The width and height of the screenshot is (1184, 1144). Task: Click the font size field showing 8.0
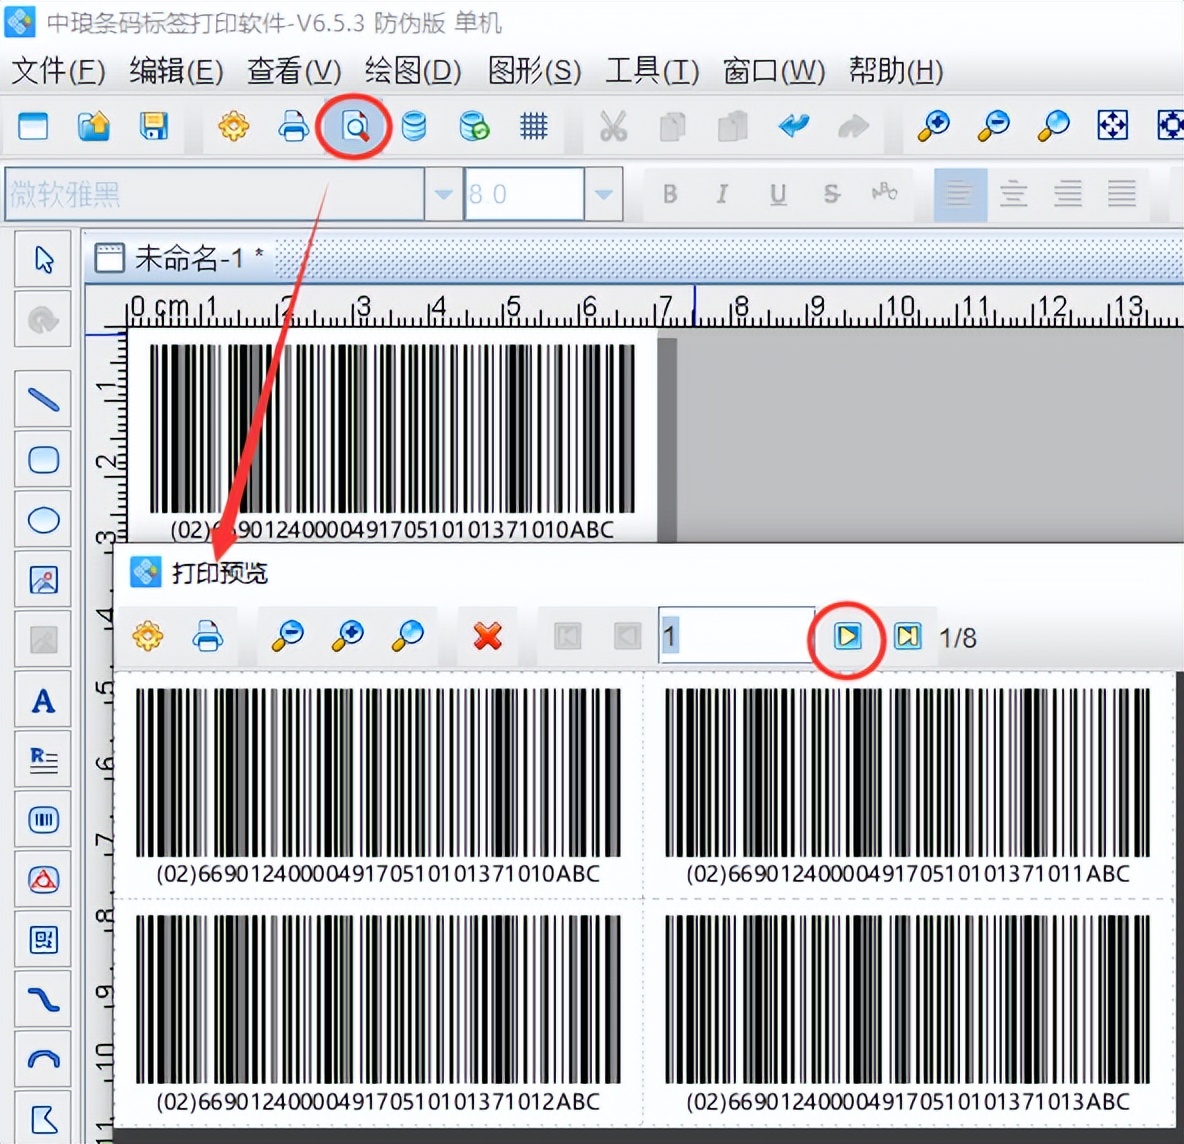click(524, 195)
